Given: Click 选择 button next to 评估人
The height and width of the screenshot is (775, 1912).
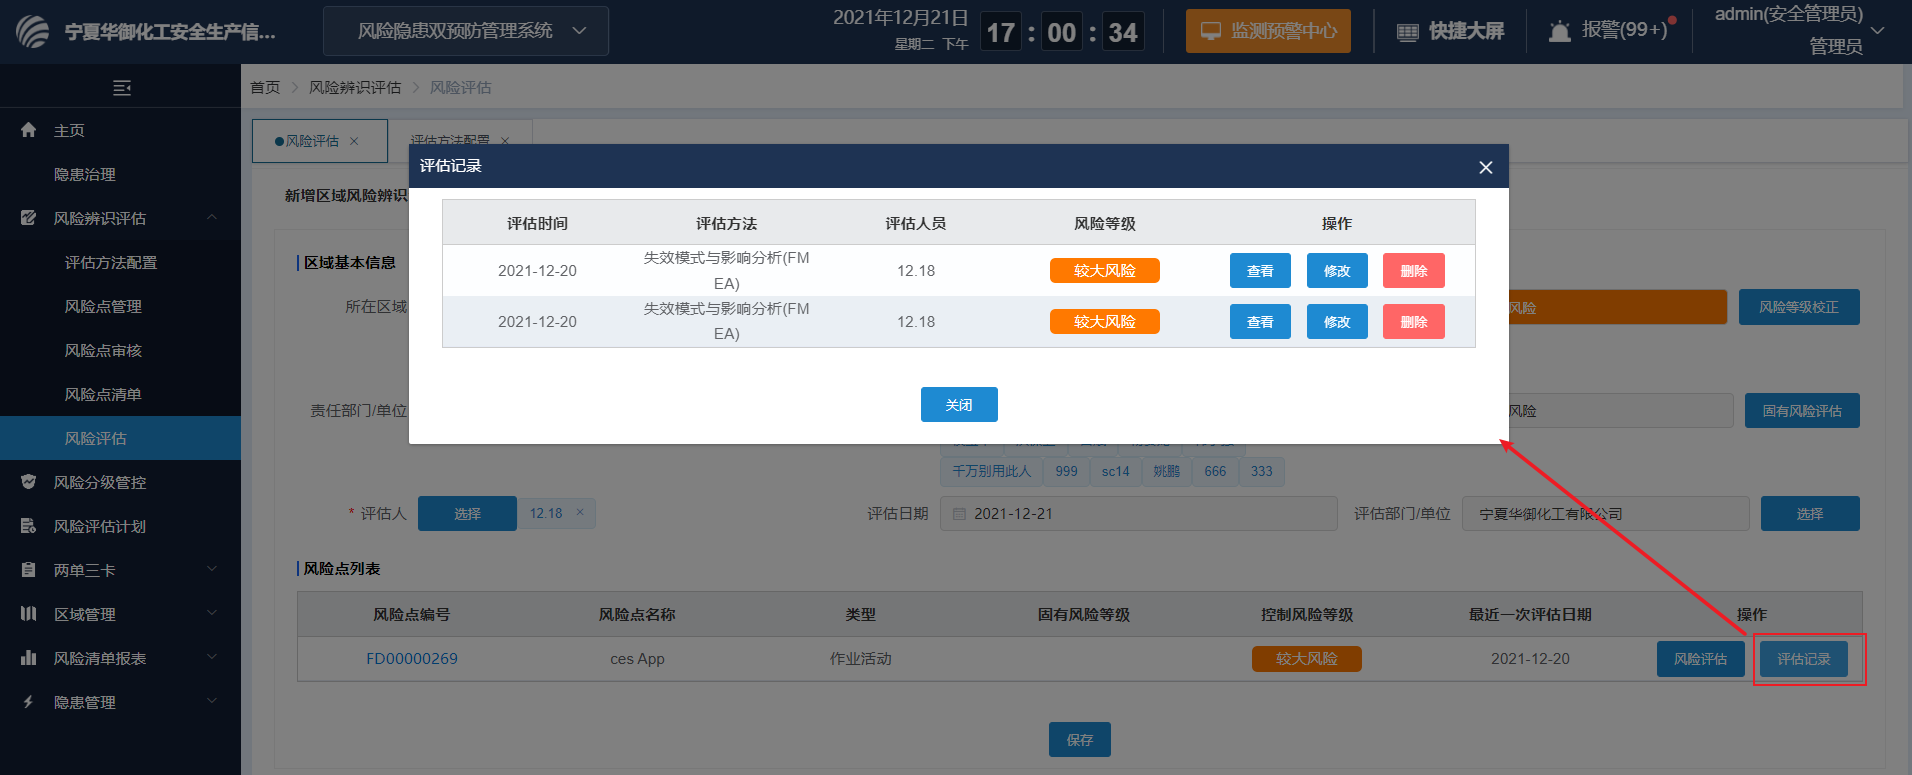Looking at the screenshot, I should [467, 514].
